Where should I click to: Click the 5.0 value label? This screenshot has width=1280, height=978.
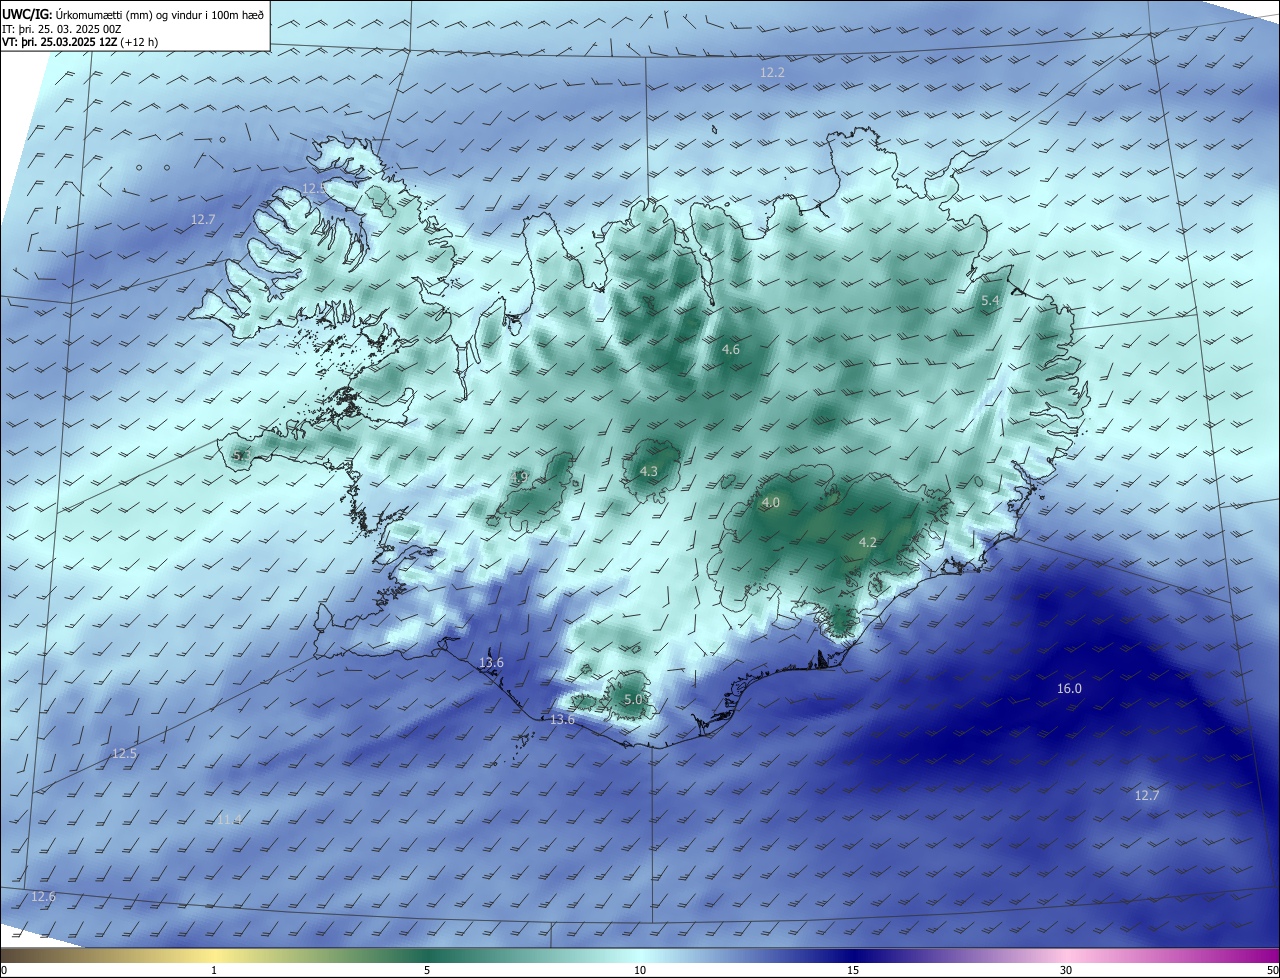click(x=633, y=699)
